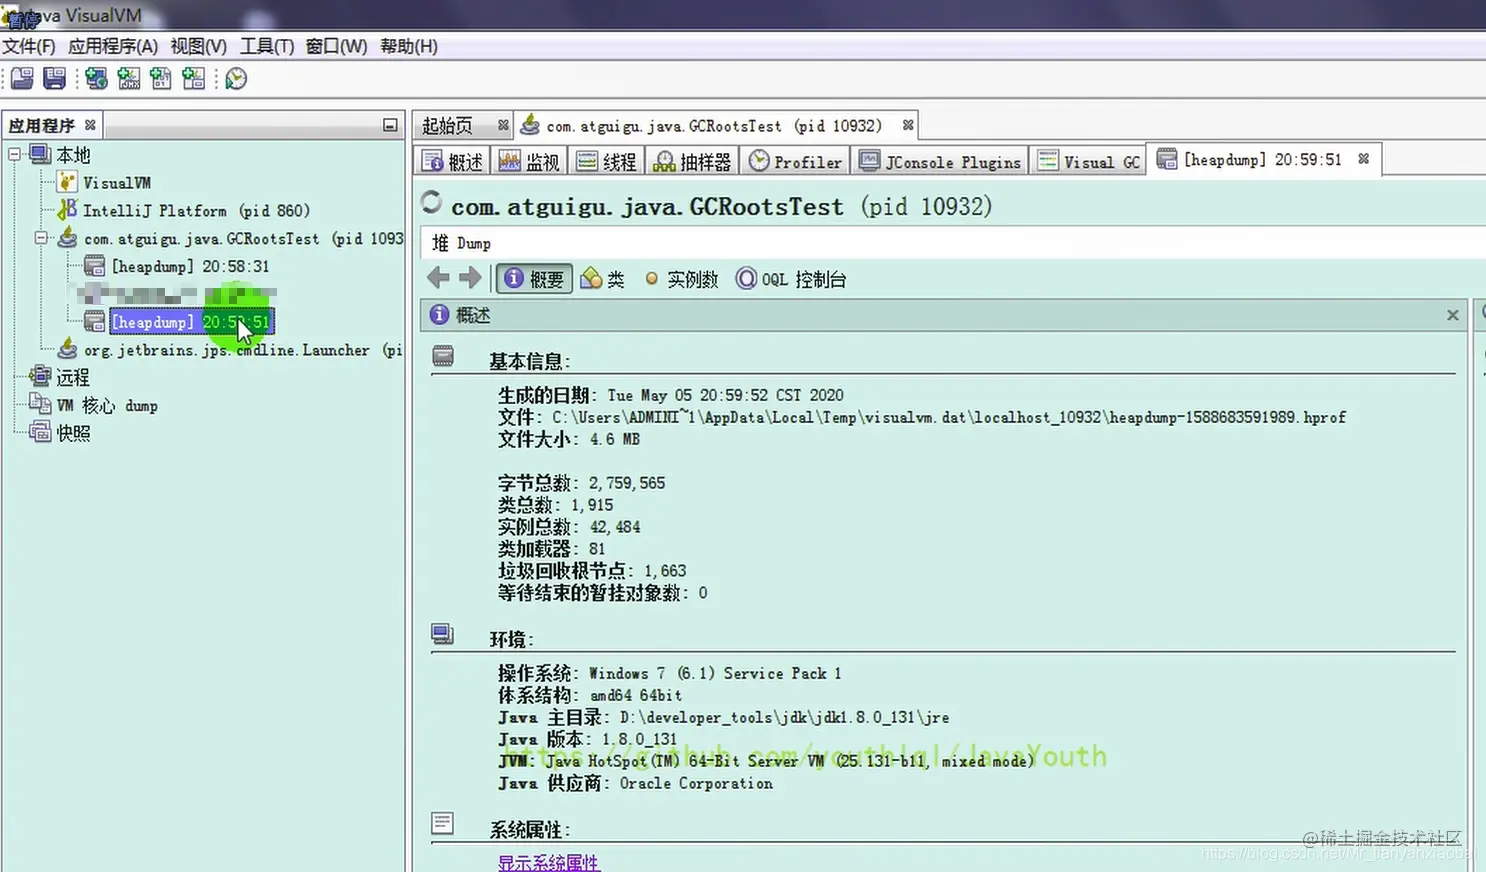Open the 视图(V) menu

point(198,46)
